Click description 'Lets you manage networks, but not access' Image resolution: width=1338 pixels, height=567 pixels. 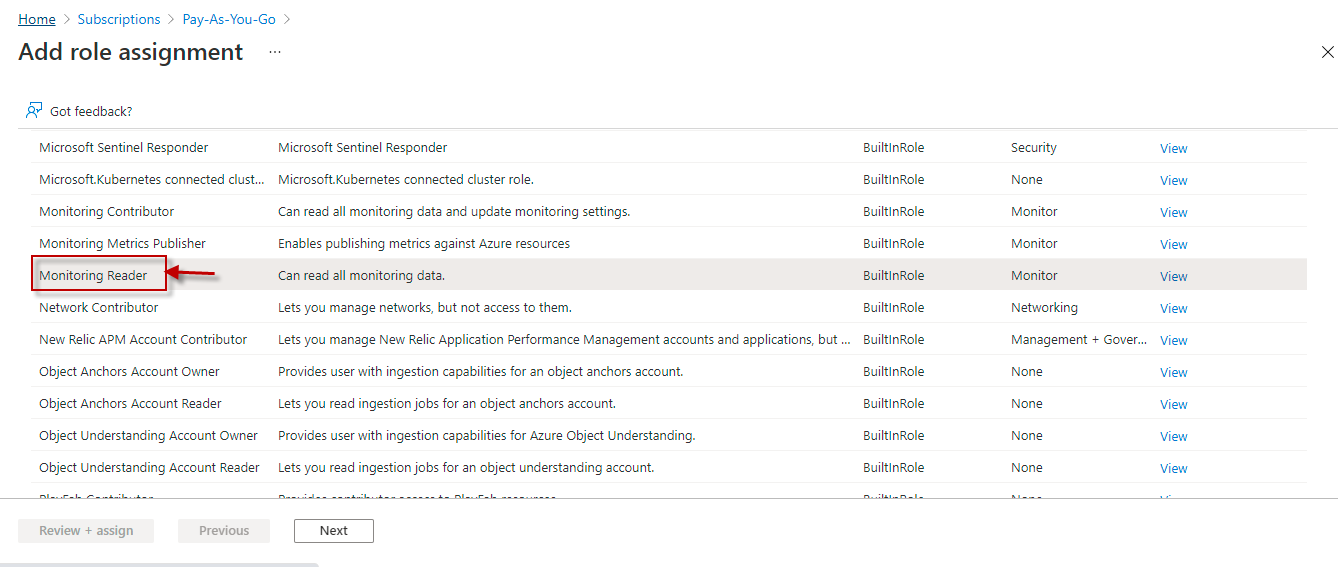(x=425, y=307)
